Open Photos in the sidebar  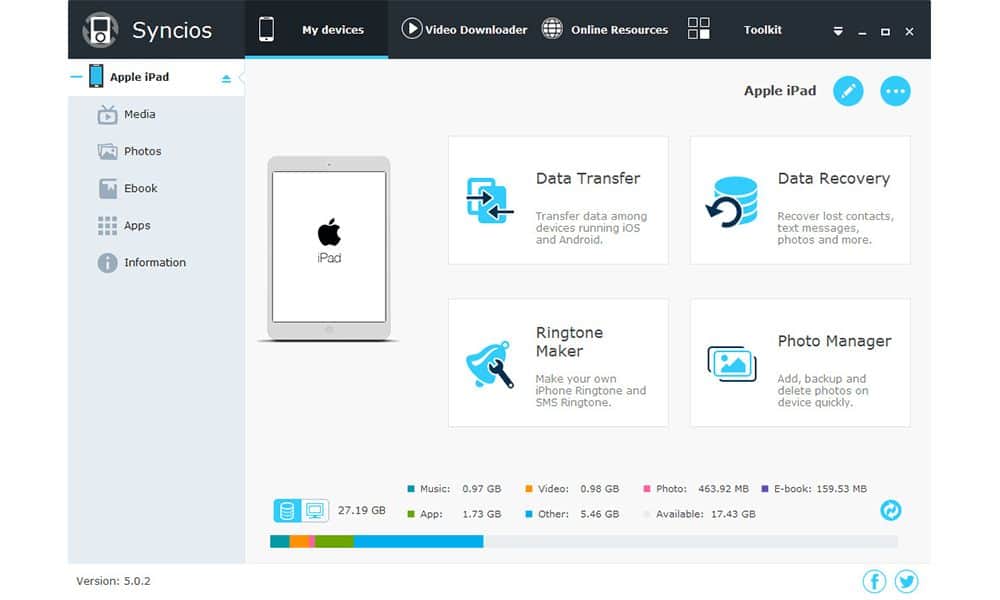(156, 151)
